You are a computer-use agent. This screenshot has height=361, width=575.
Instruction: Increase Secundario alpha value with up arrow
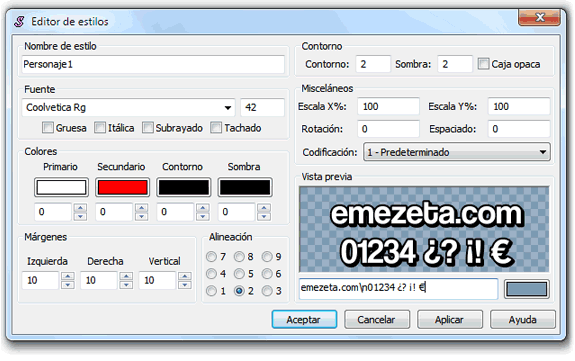click(142, 208)
